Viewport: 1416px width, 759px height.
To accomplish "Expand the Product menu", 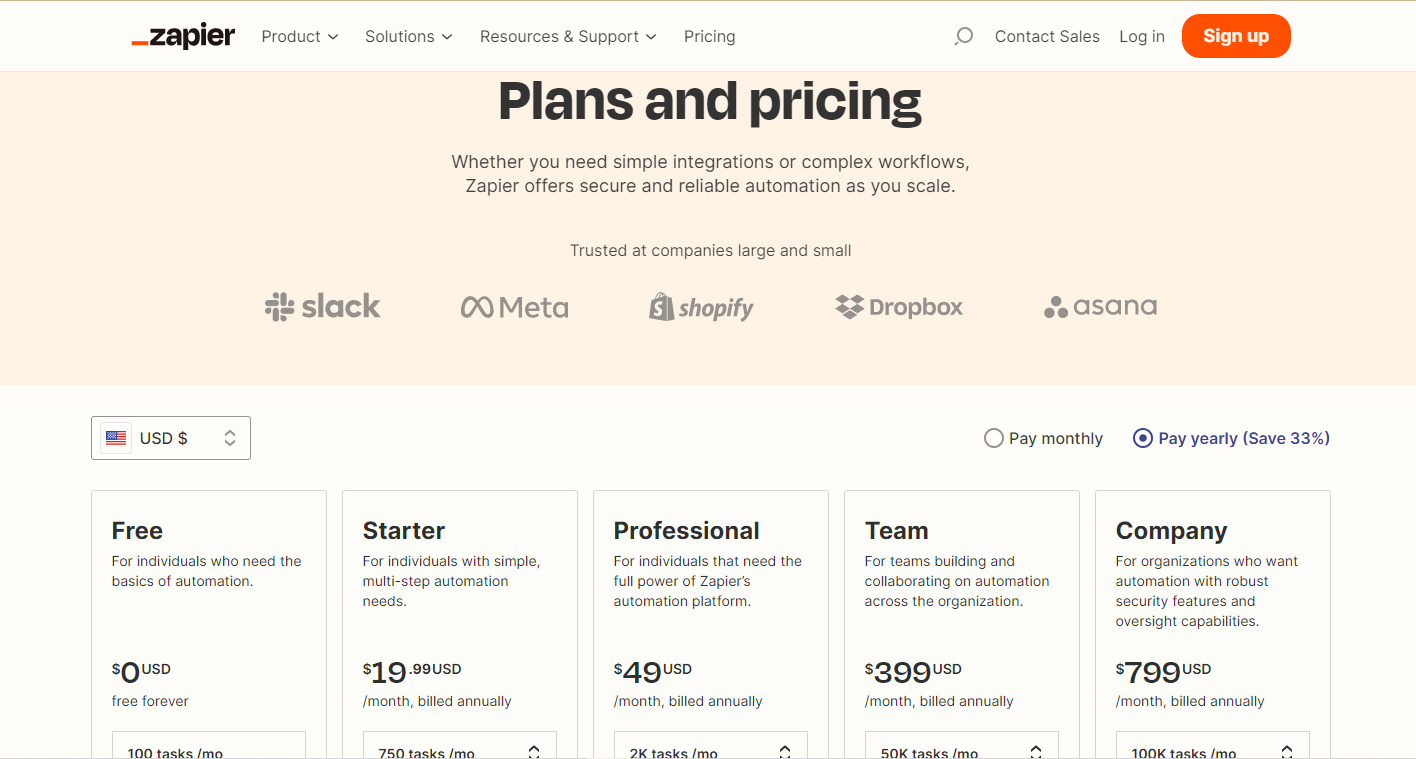I will tap(300, 36).
